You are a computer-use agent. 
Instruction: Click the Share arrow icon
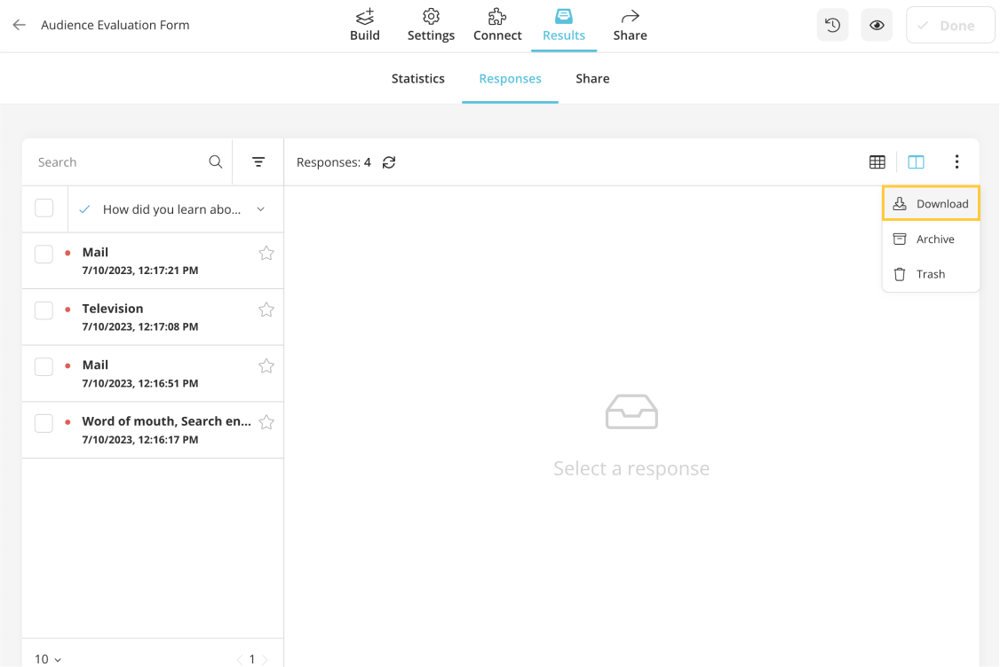click(629, 25)
